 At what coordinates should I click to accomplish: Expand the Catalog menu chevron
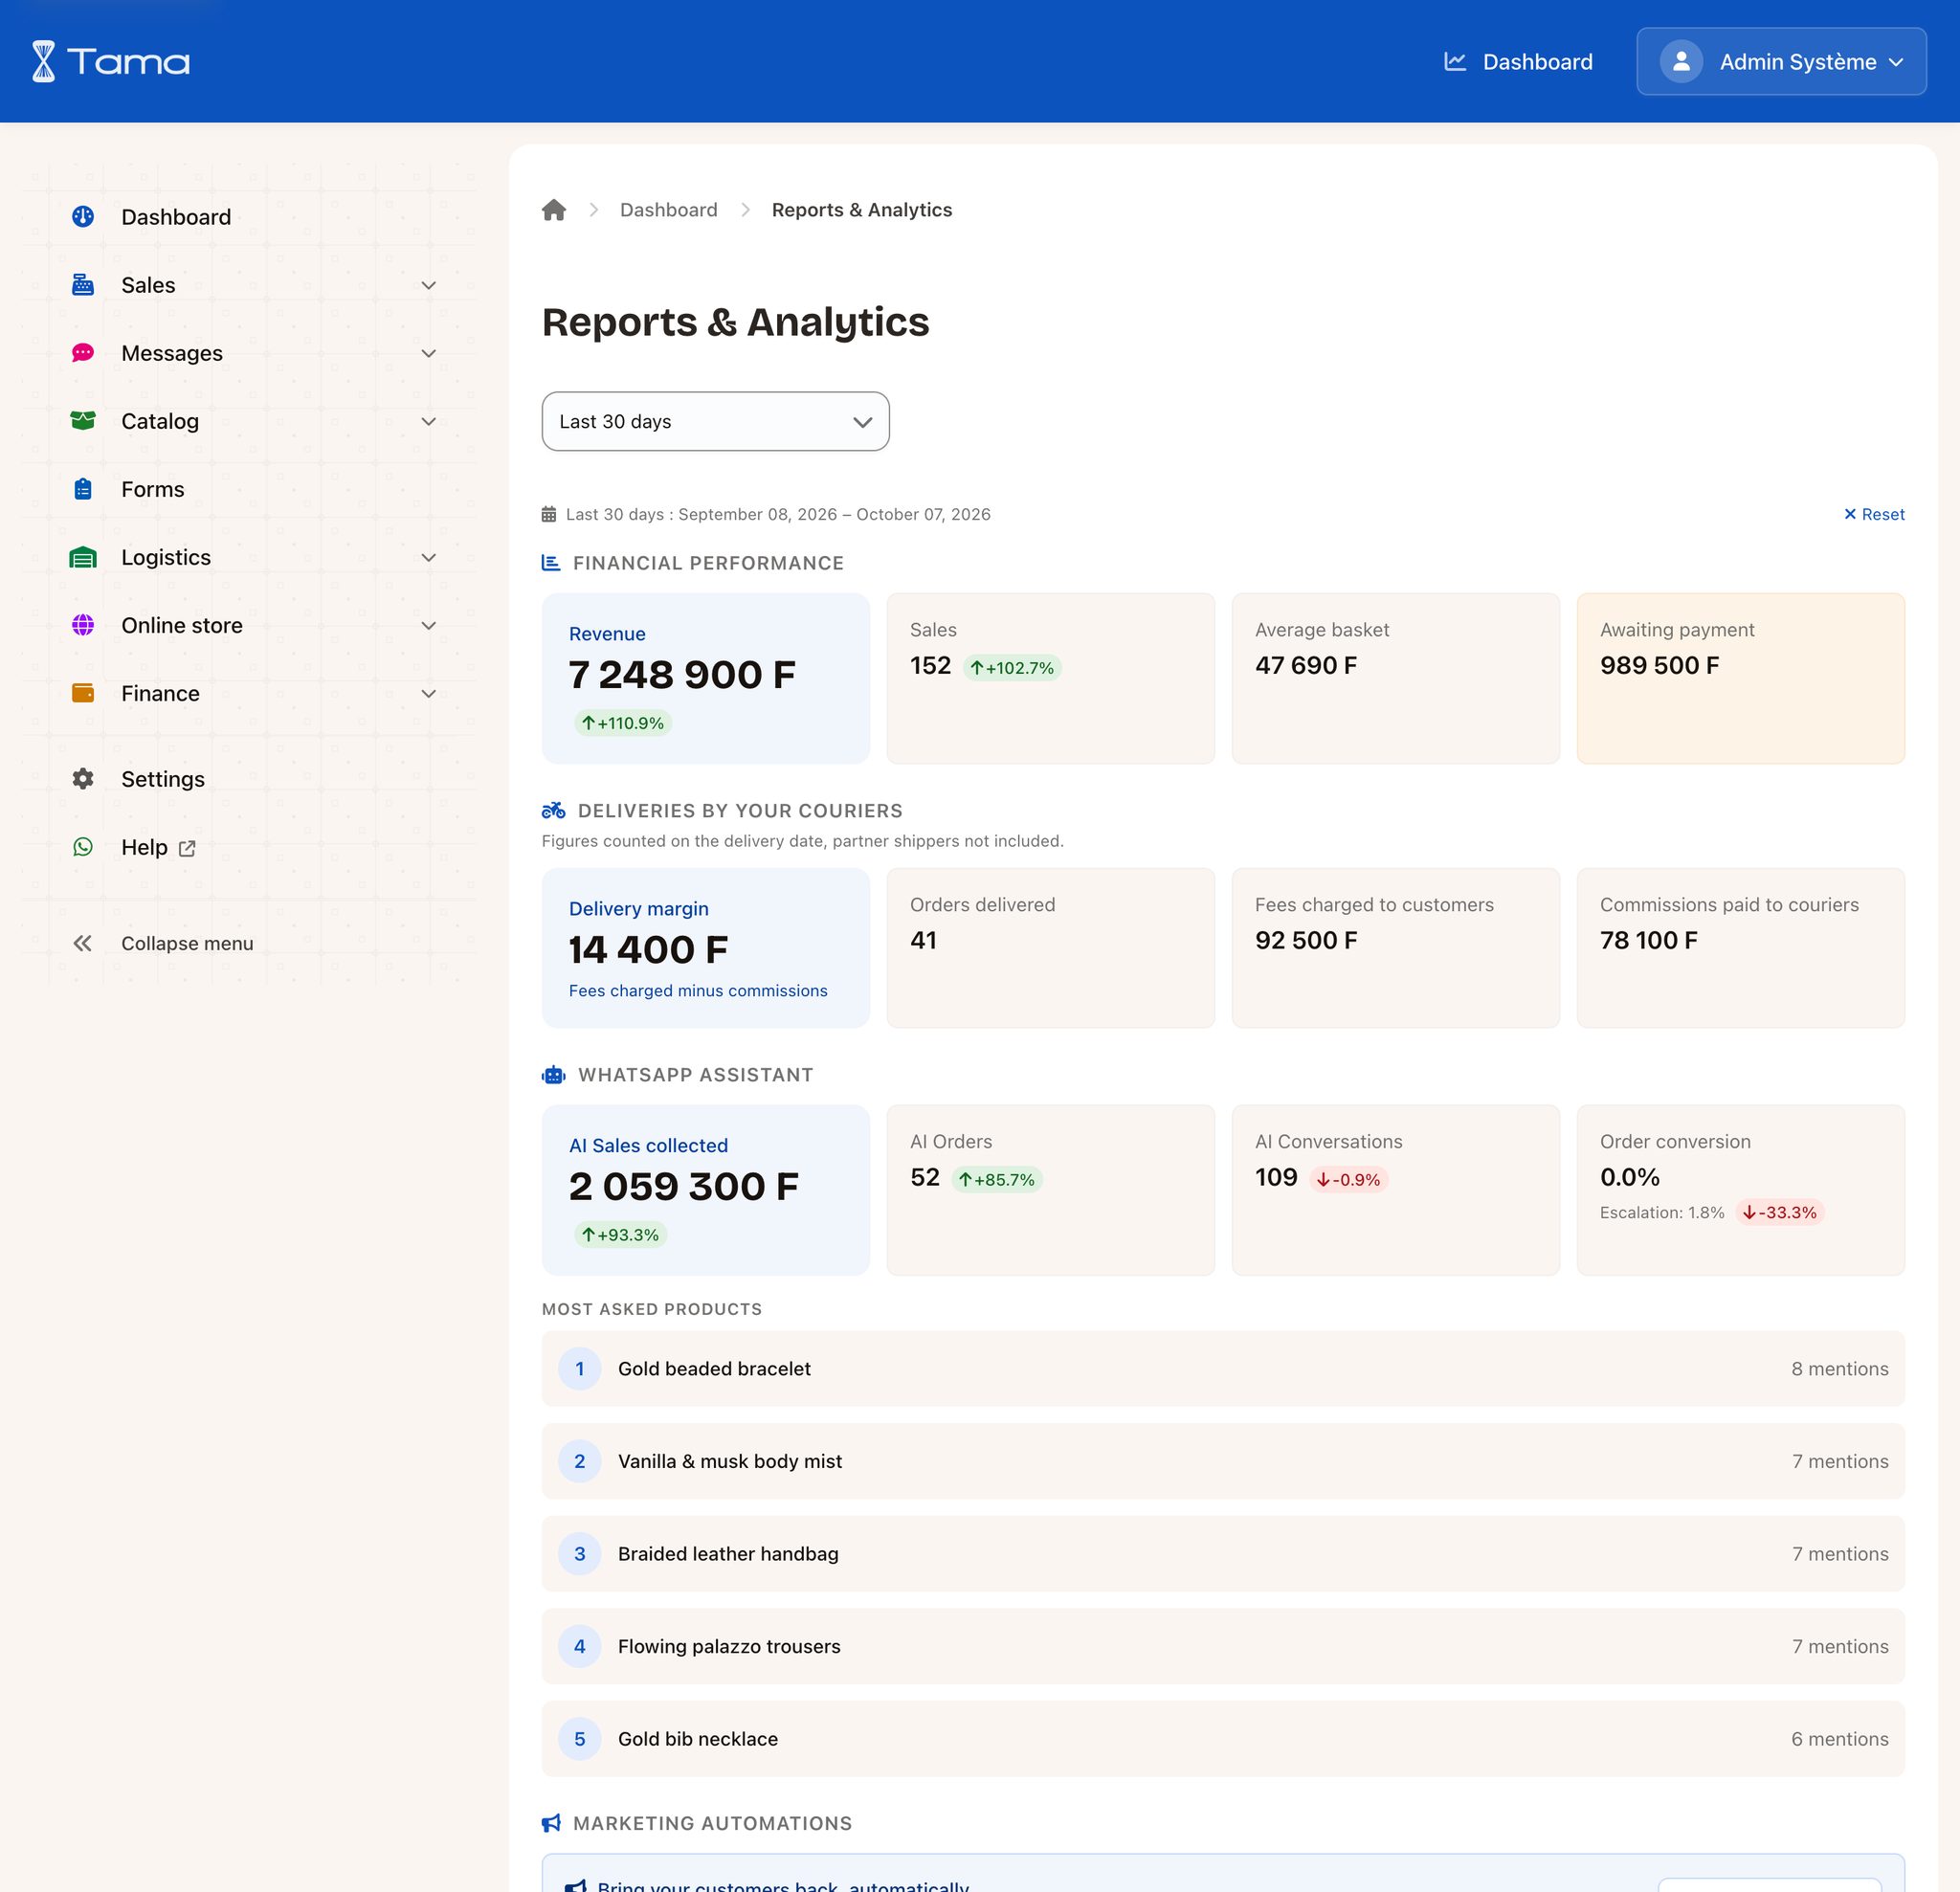[x=429, y=420]
